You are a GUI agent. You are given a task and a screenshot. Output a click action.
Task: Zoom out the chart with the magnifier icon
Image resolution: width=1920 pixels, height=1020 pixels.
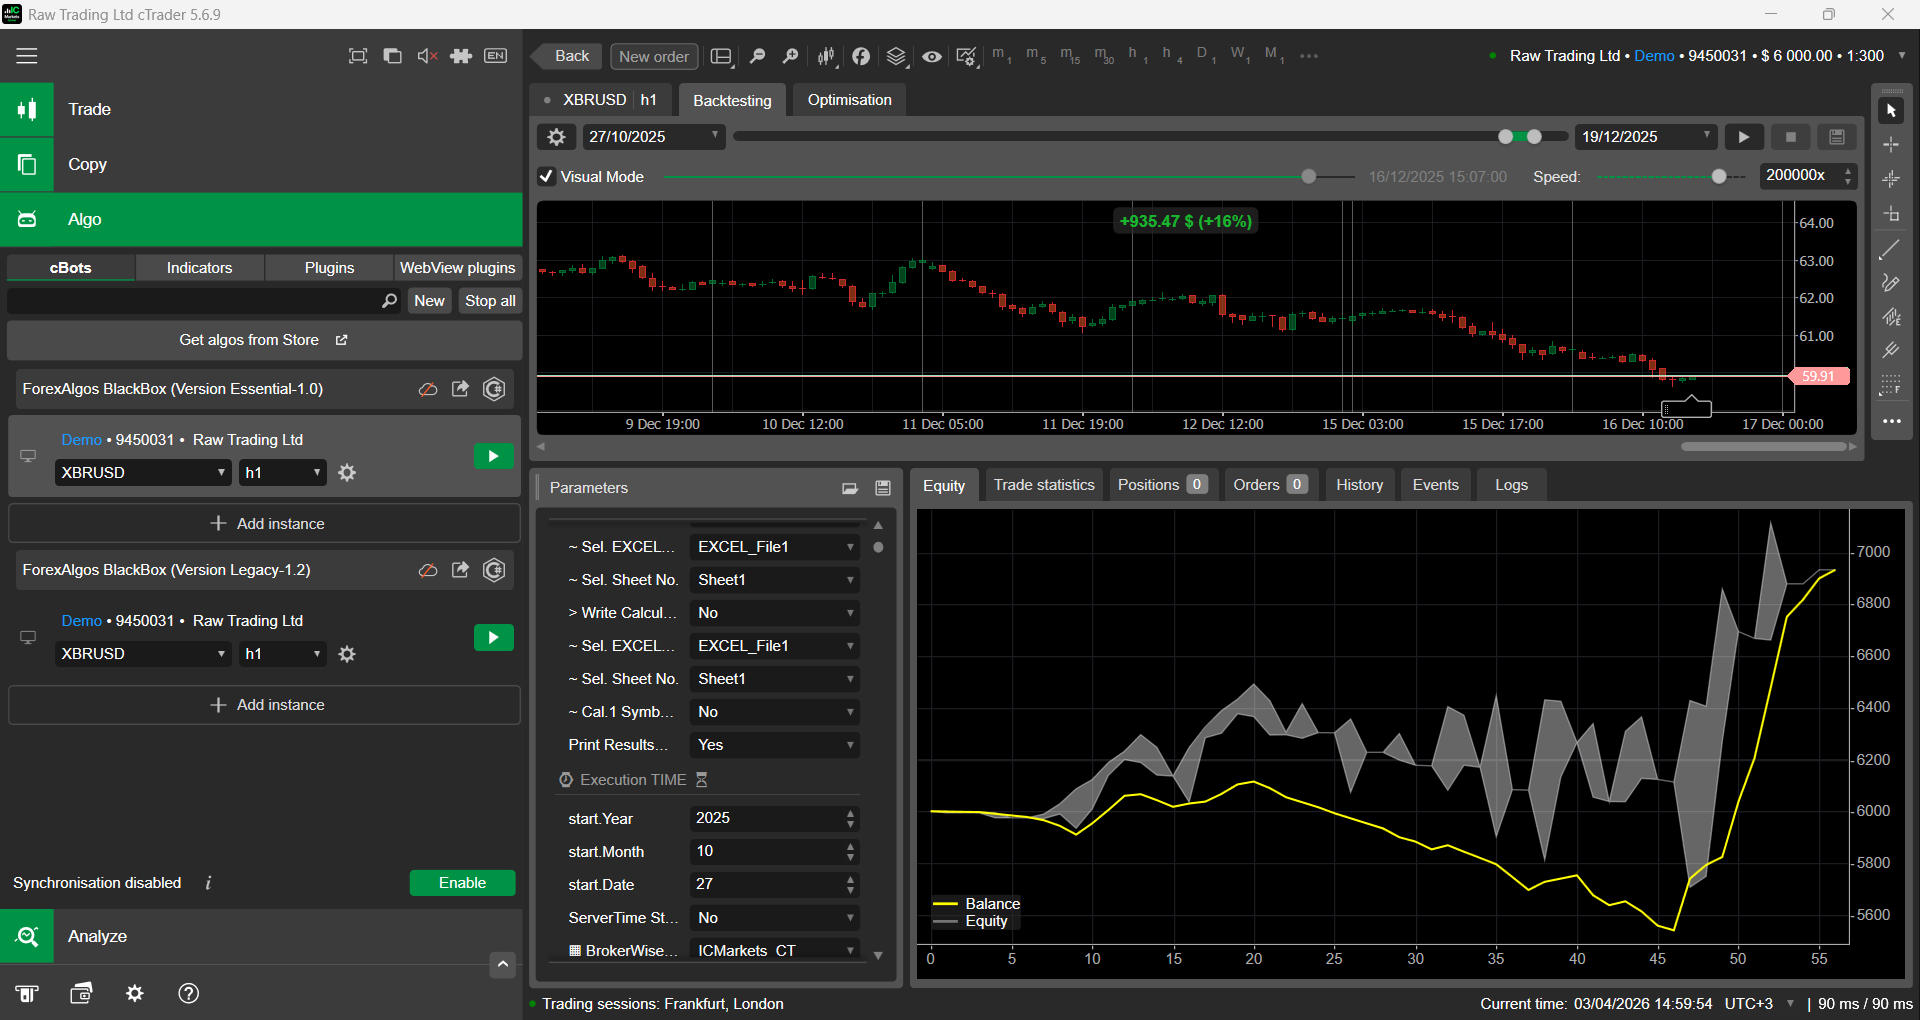click(x=758, y=57)
